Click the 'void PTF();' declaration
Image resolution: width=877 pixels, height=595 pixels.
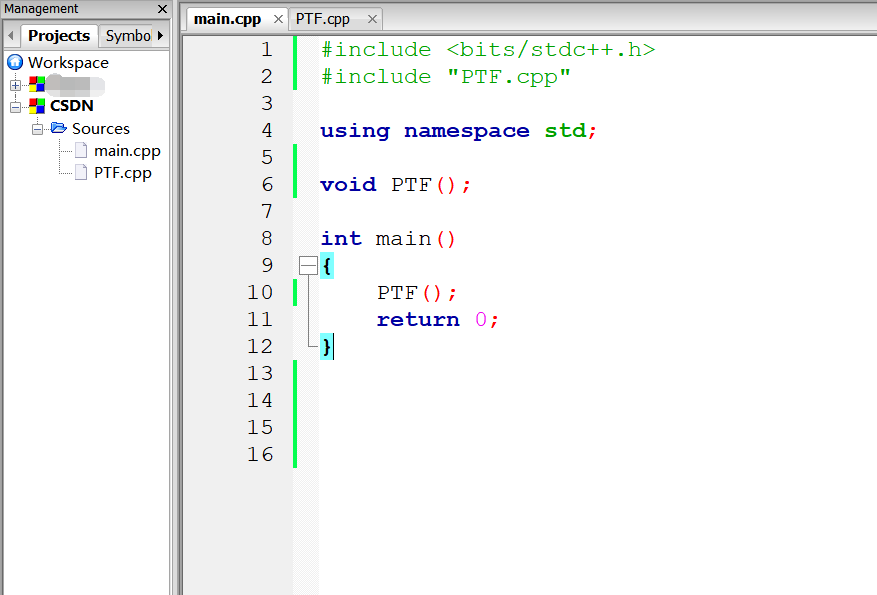[x=396, y=185]
